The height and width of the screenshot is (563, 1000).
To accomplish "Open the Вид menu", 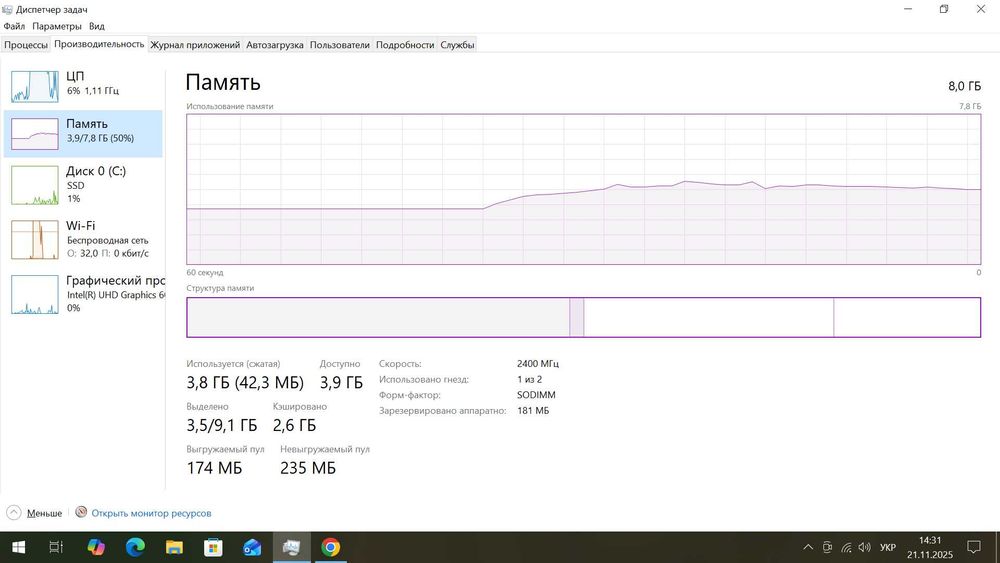I will (97, 26).
